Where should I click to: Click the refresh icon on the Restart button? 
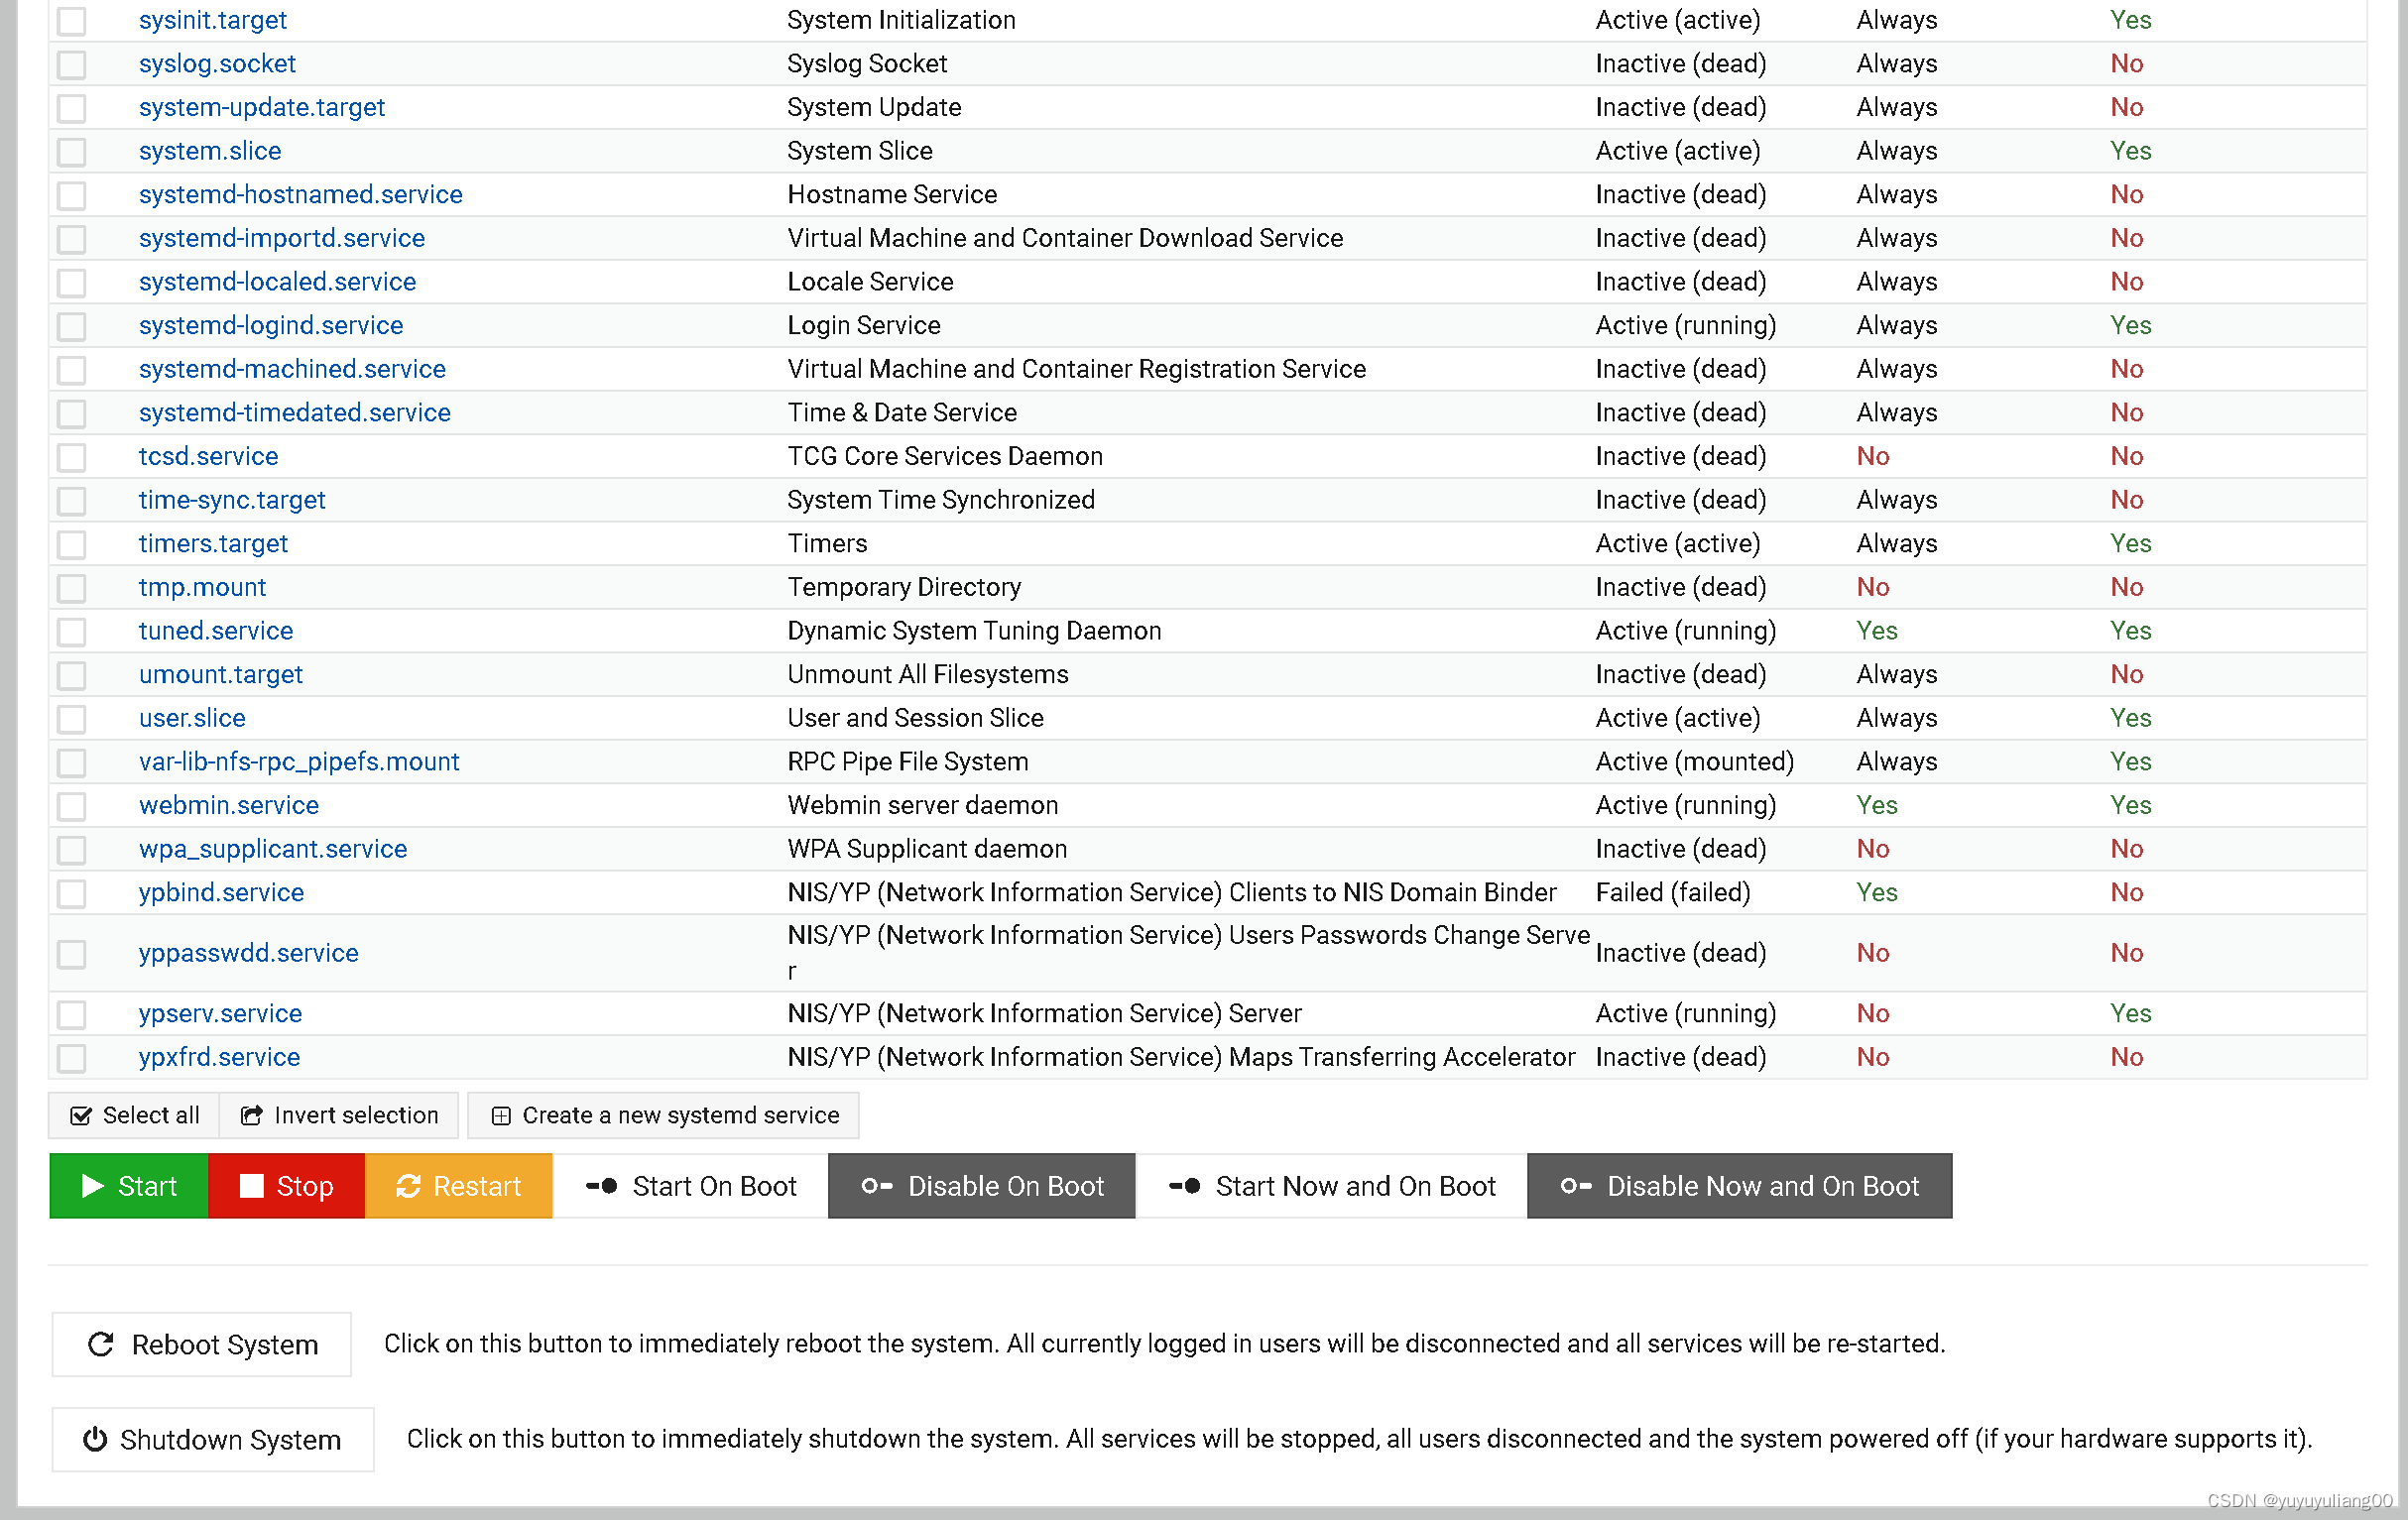point(407,1186)
